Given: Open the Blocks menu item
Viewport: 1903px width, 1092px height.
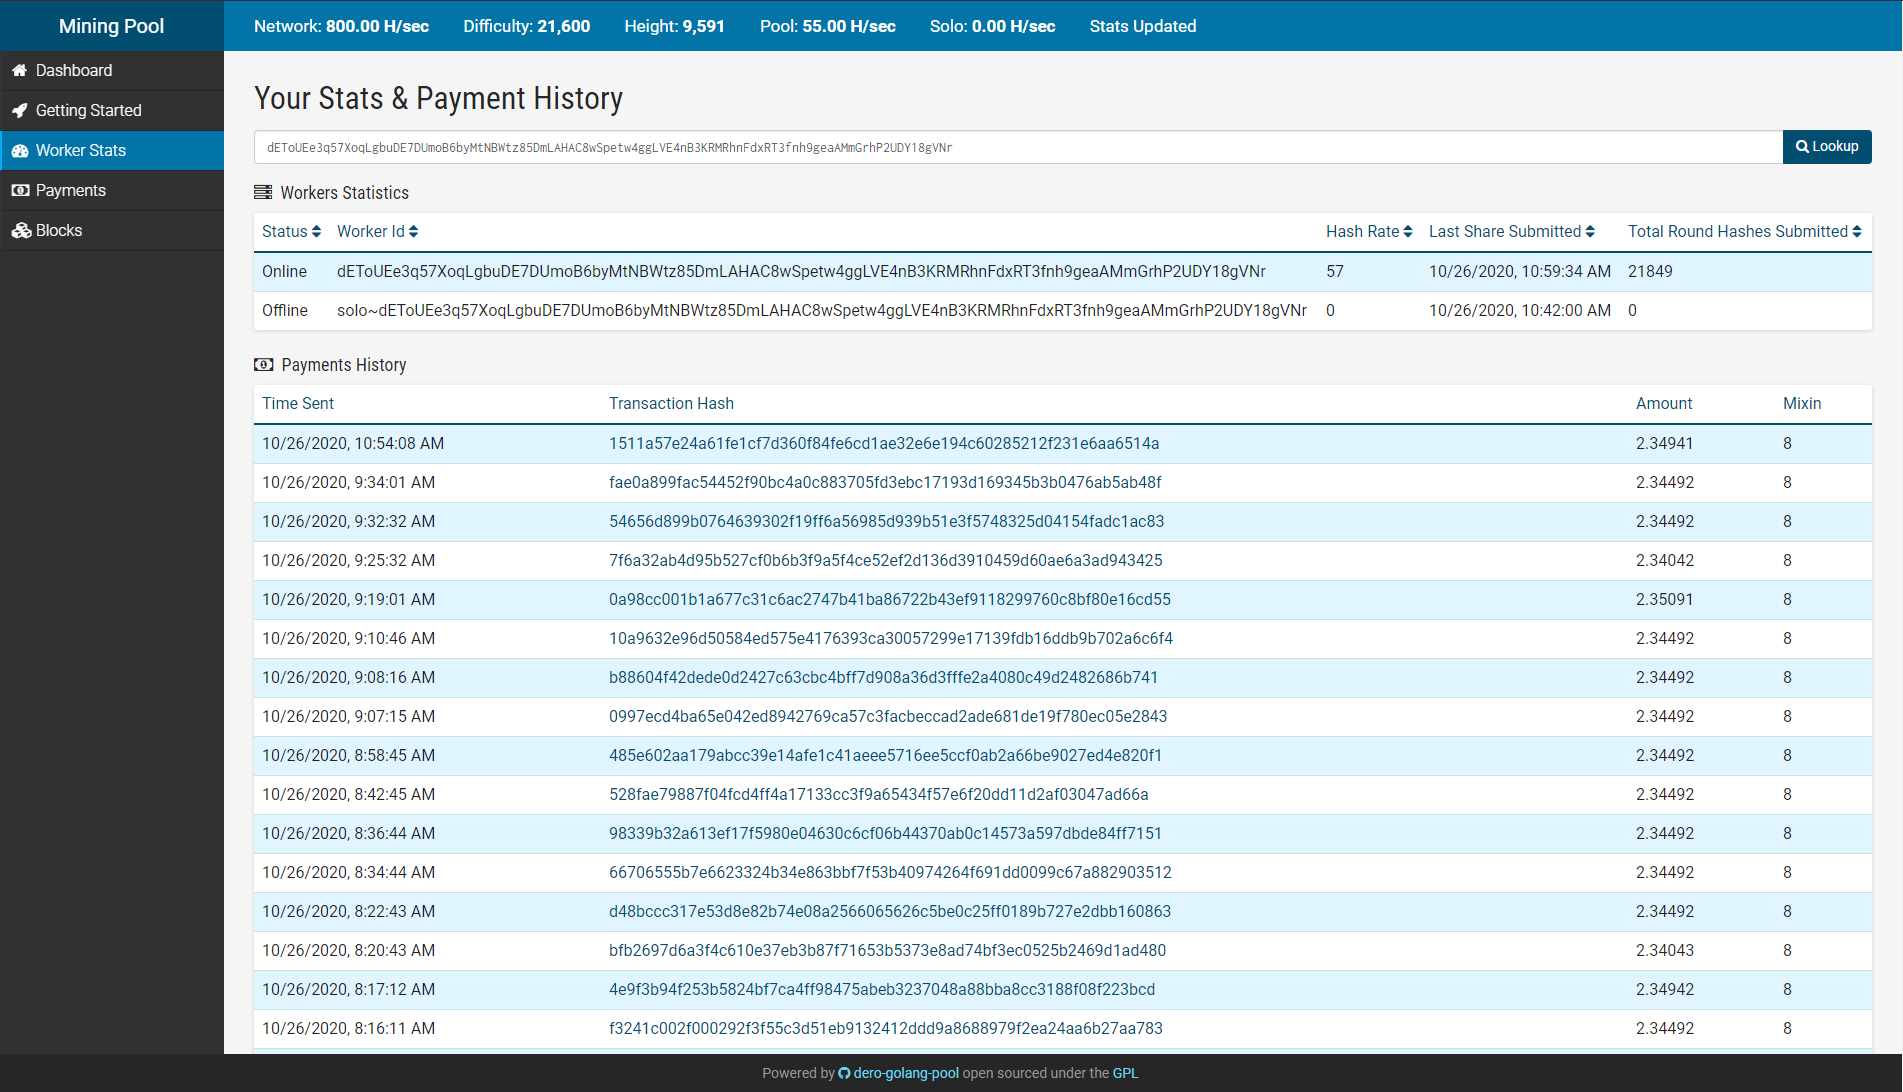Looking at the screenshot, I should (112, 230).
